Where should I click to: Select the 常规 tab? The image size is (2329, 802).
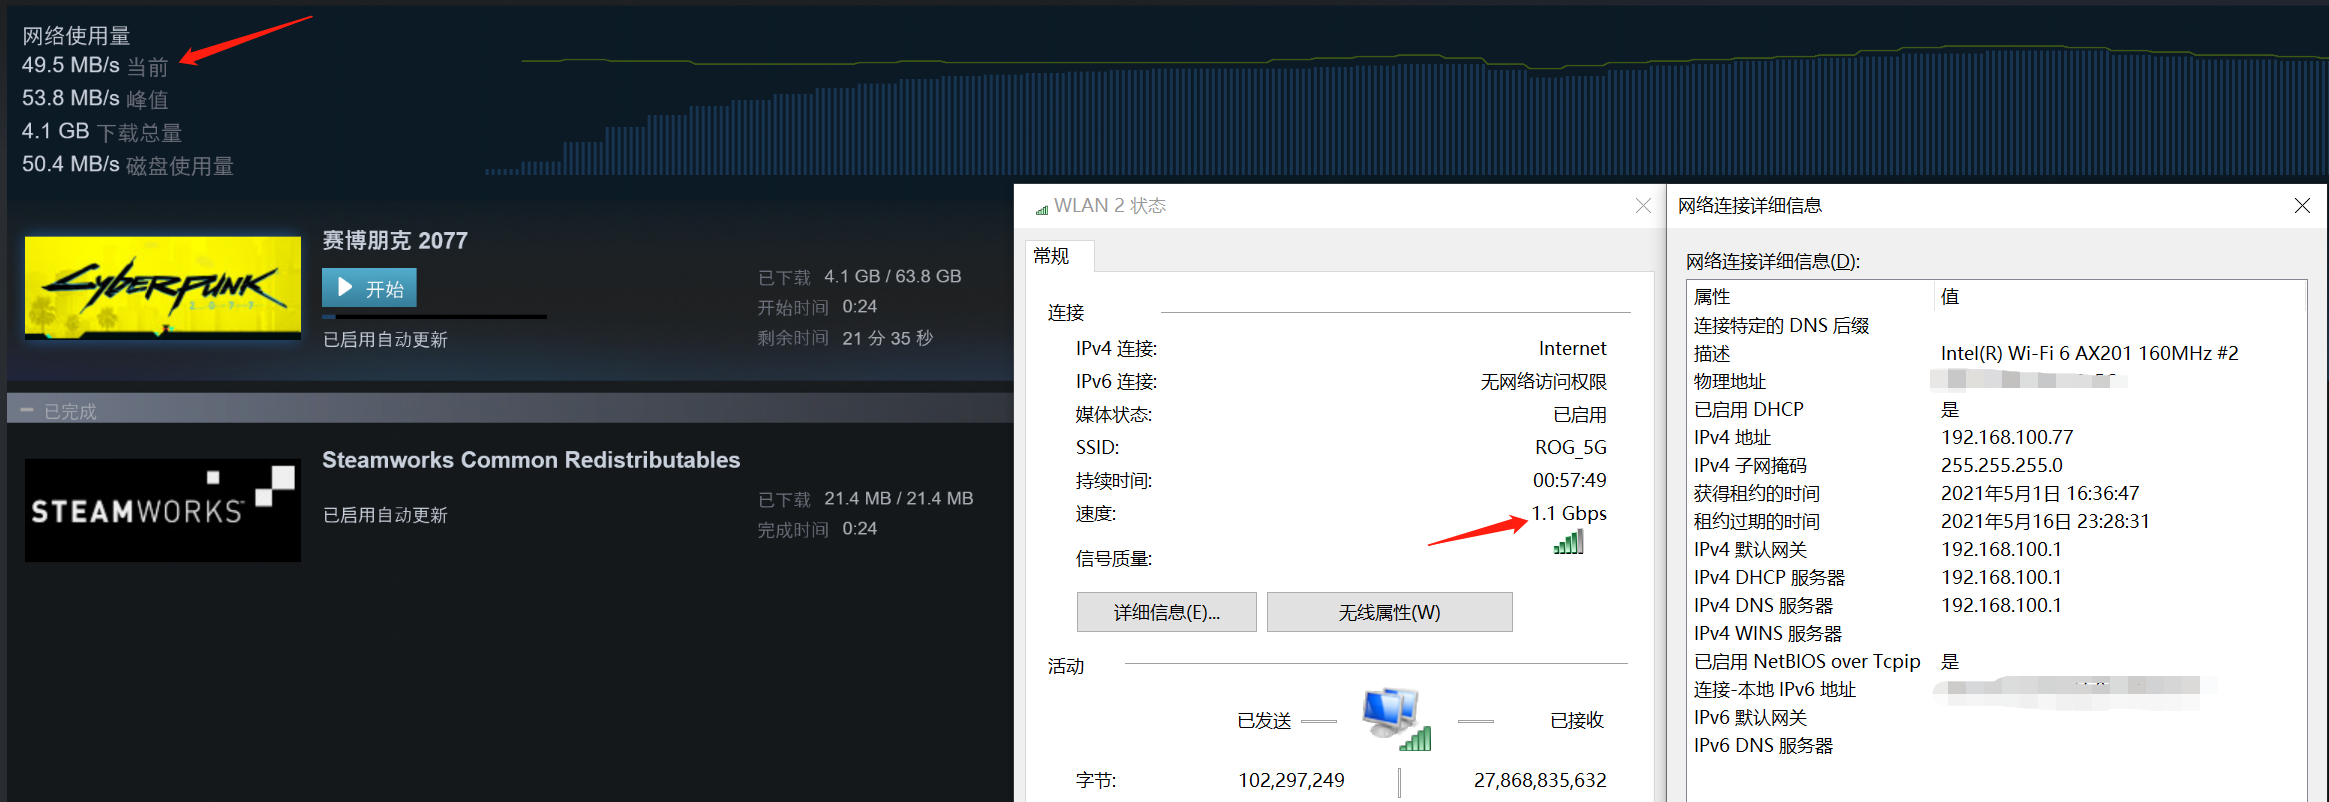(1052, 257)
